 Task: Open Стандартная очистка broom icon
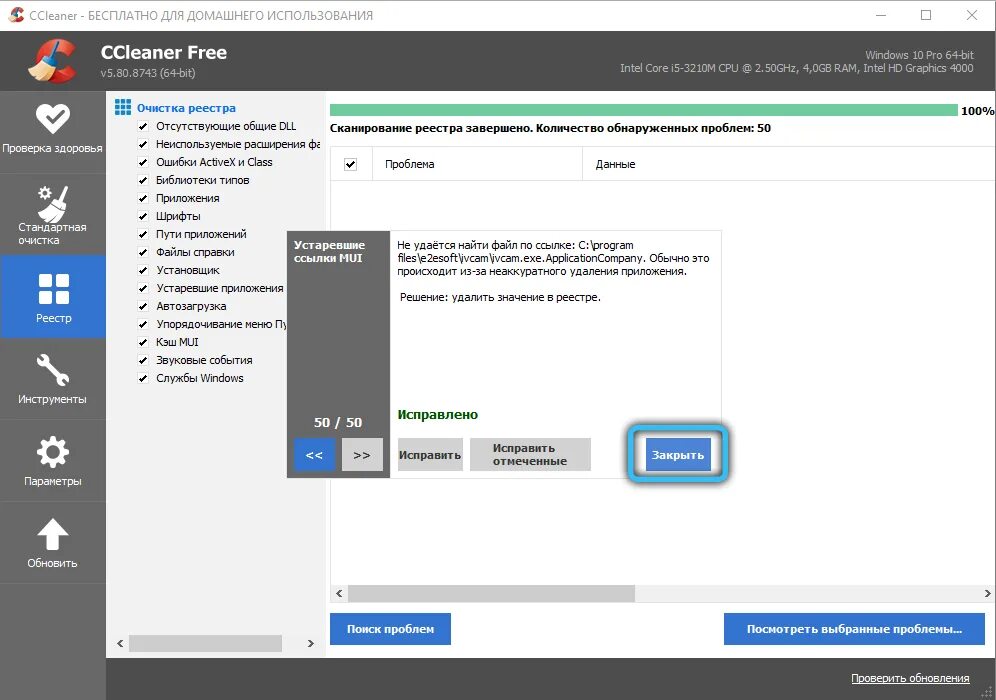[53, 202]
